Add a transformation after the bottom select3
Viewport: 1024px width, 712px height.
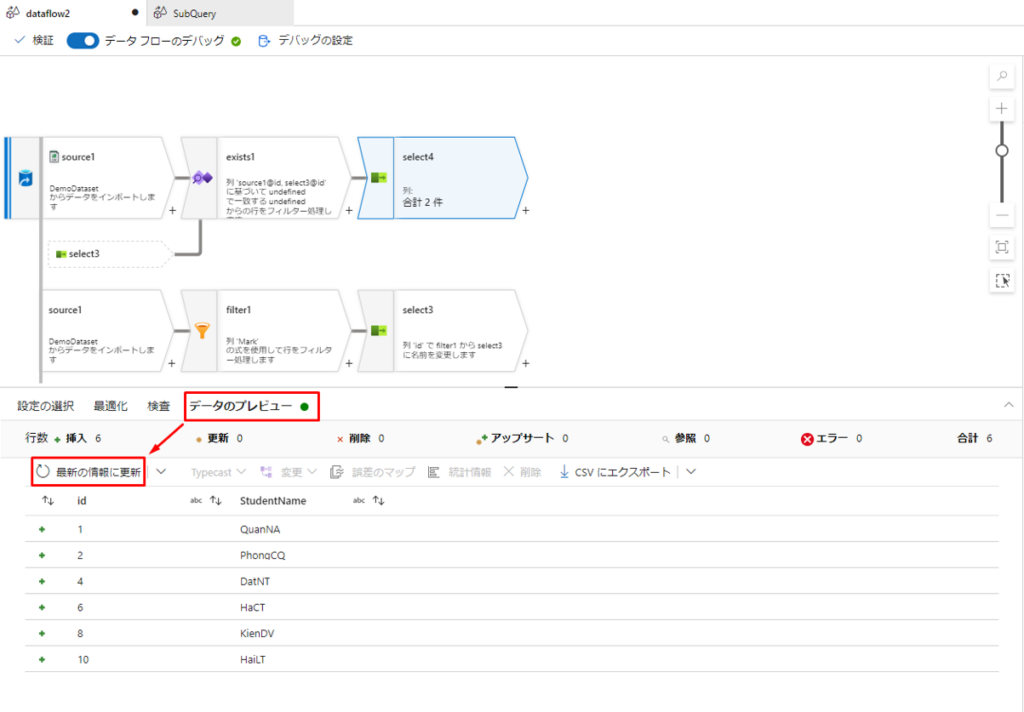[x=526, y=363]
